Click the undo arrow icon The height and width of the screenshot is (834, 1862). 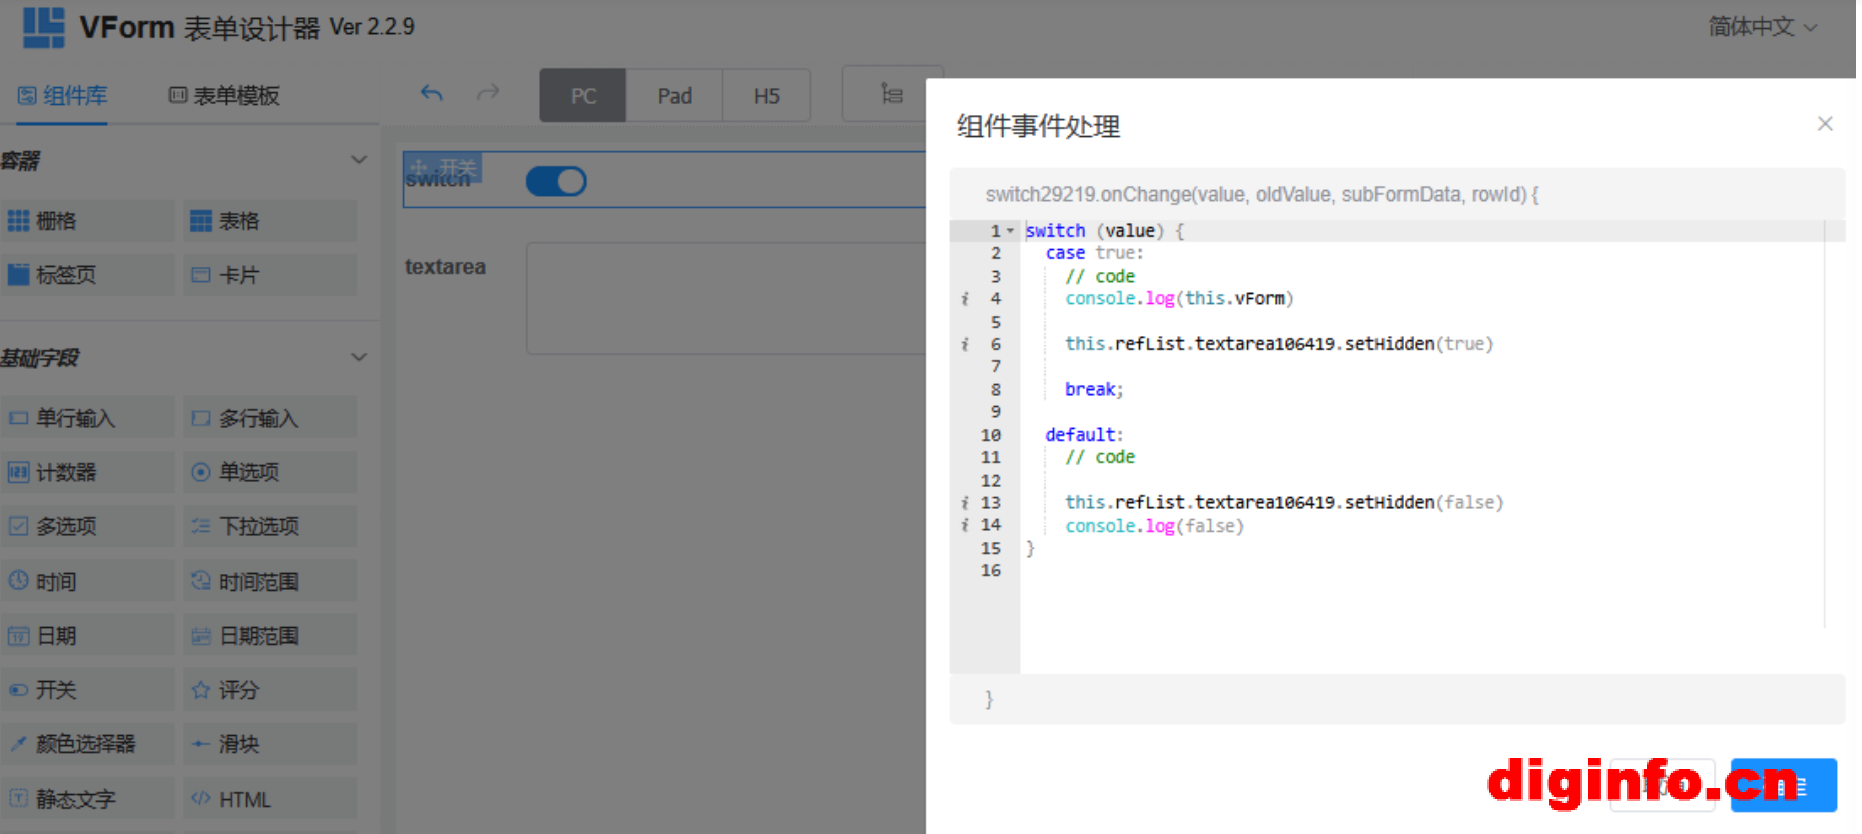tap(431, 94)
